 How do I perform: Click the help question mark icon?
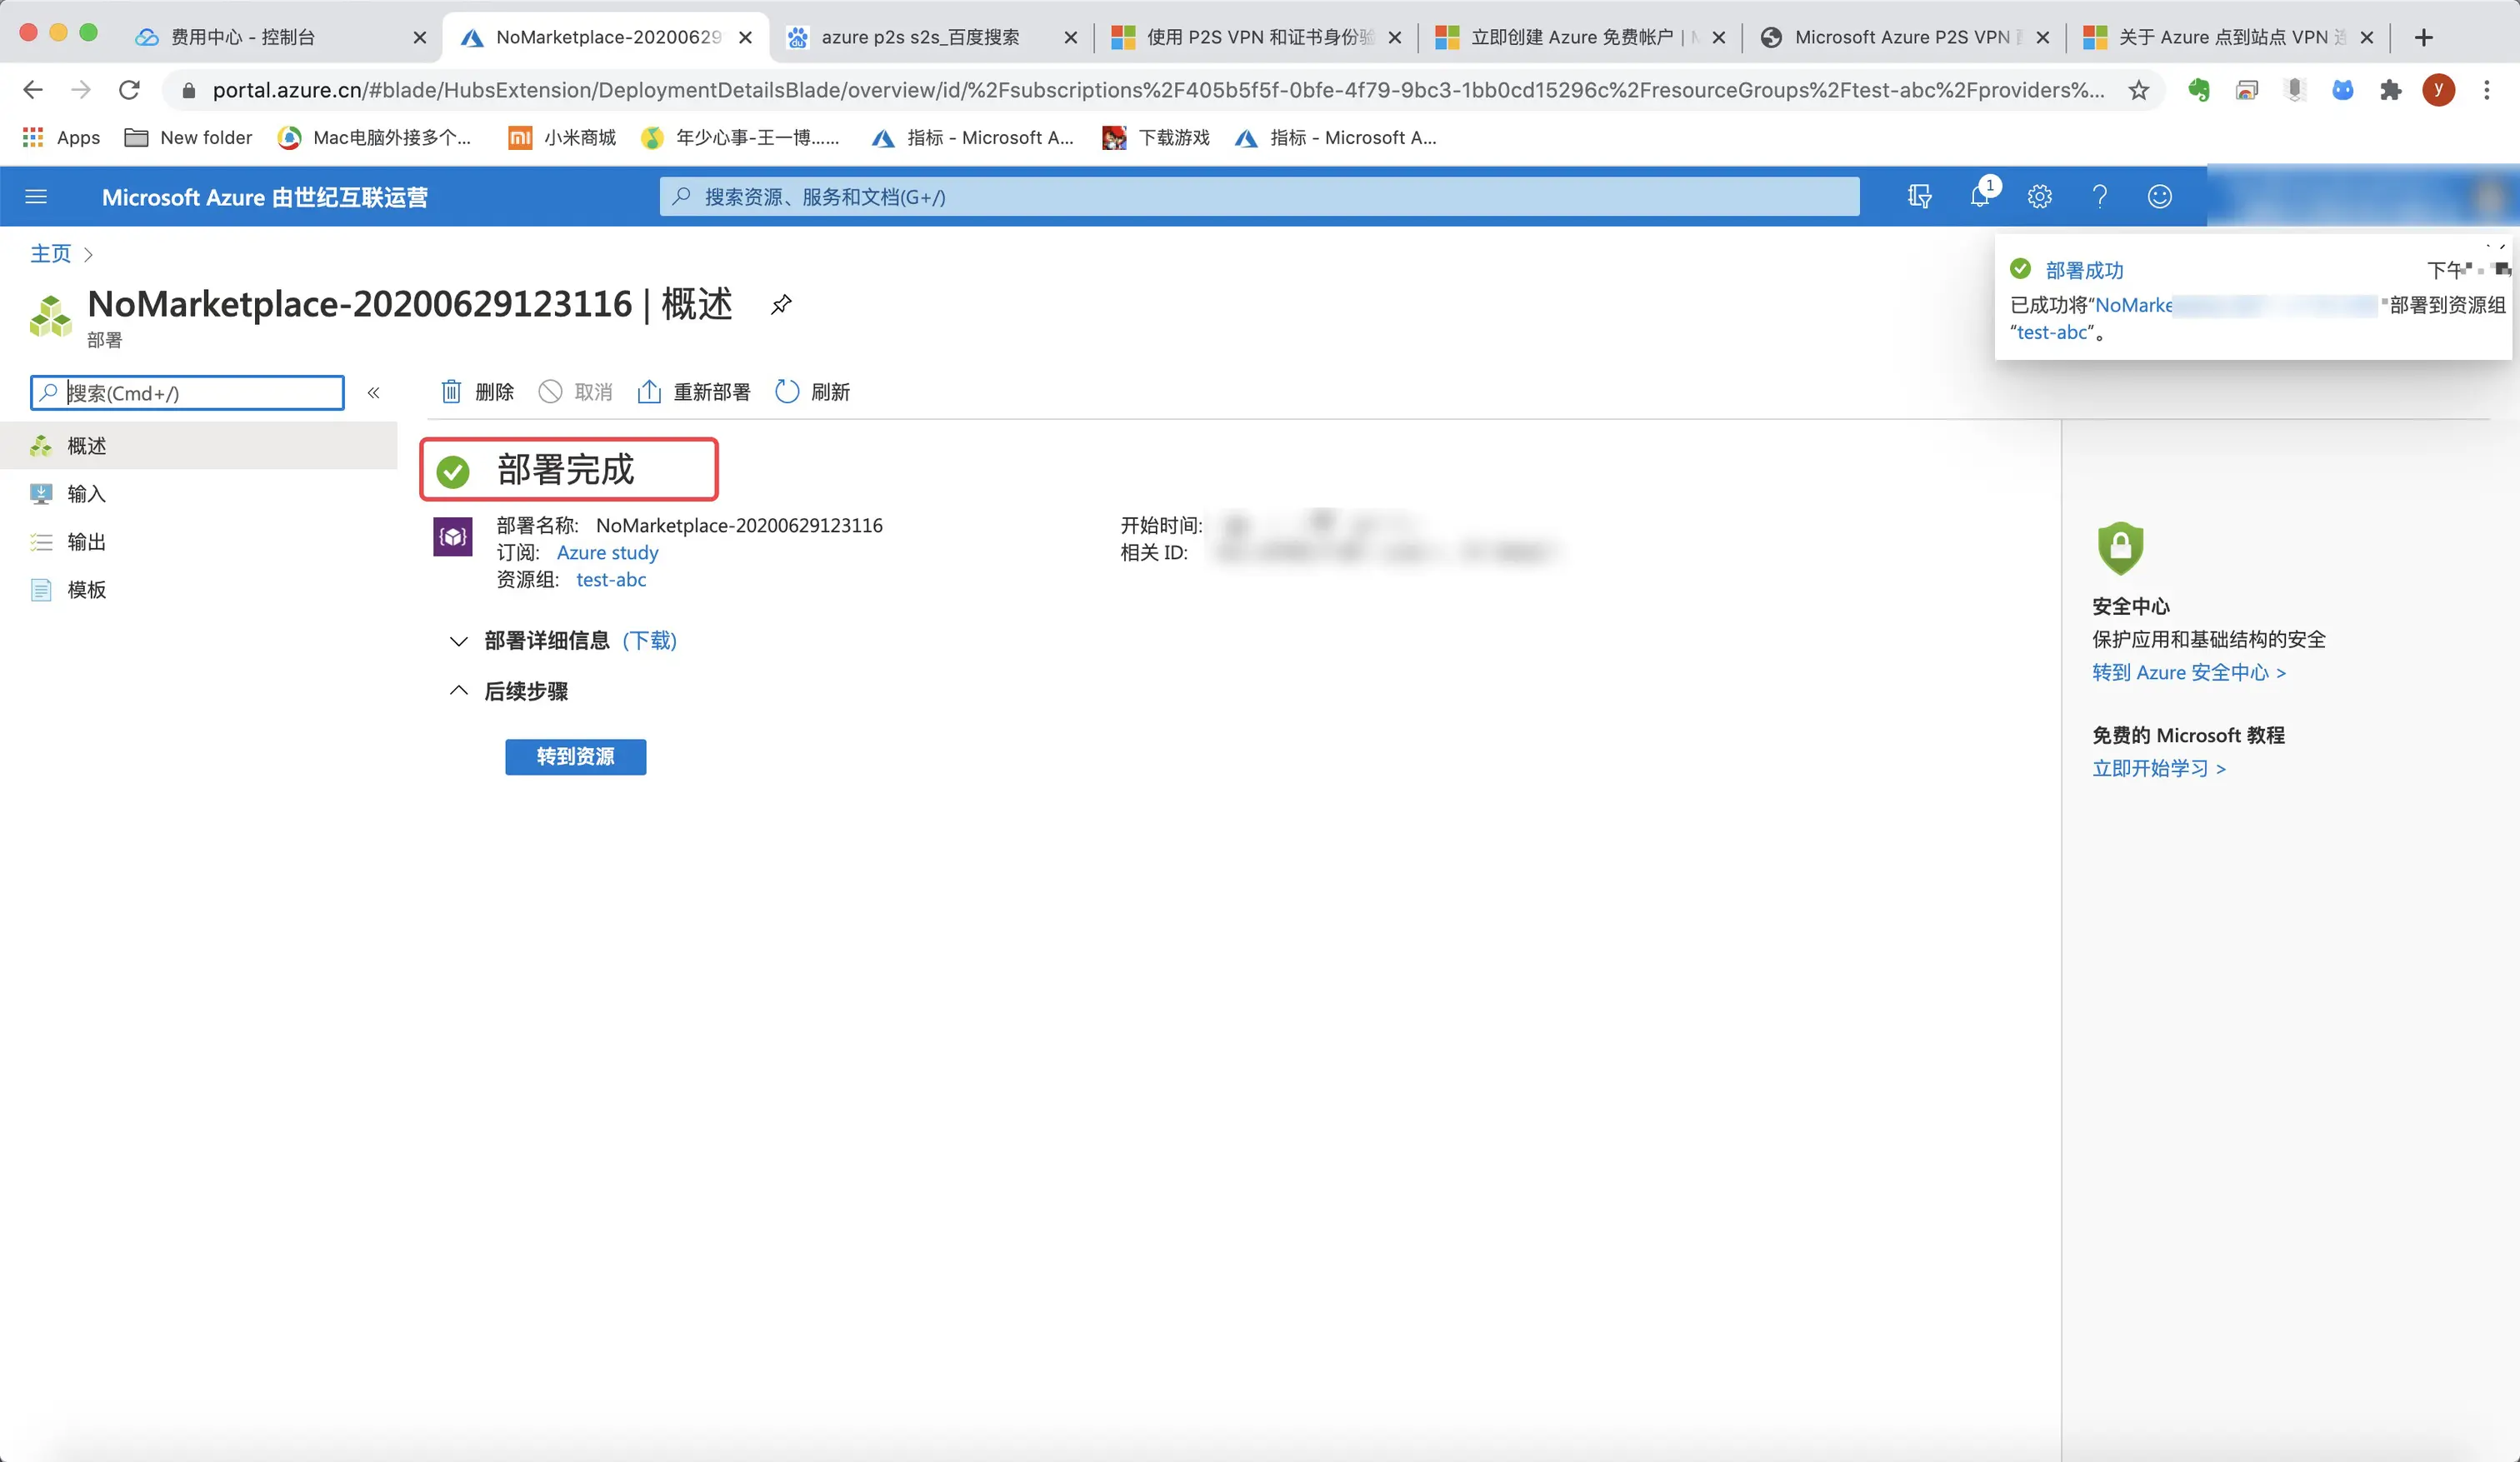pyautogui.click(x=2099, y=197)
